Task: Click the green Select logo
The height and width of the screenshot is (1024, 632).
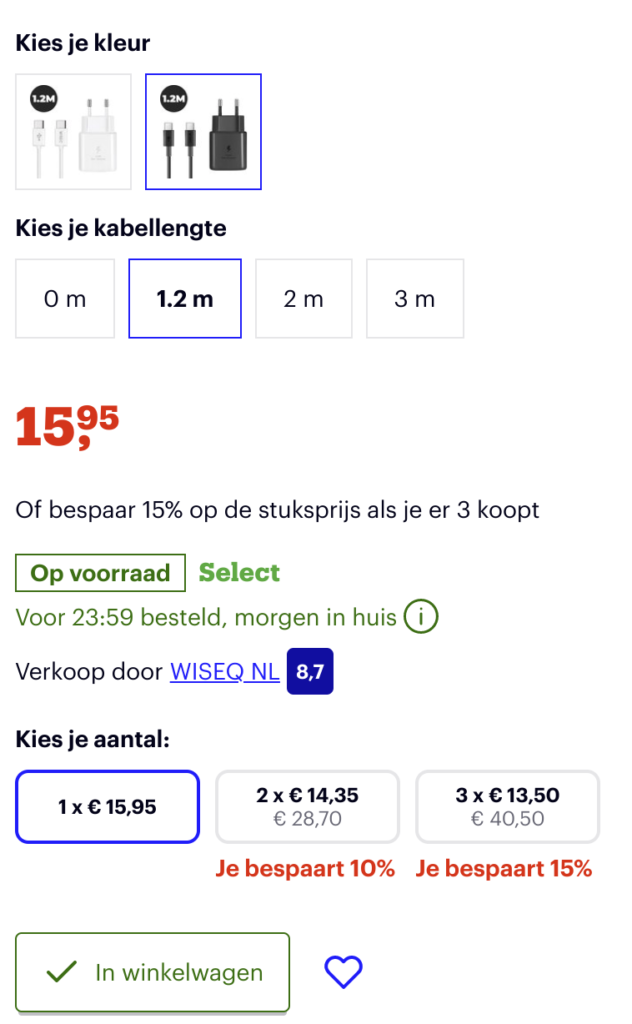Action: (x=239, y=573)
